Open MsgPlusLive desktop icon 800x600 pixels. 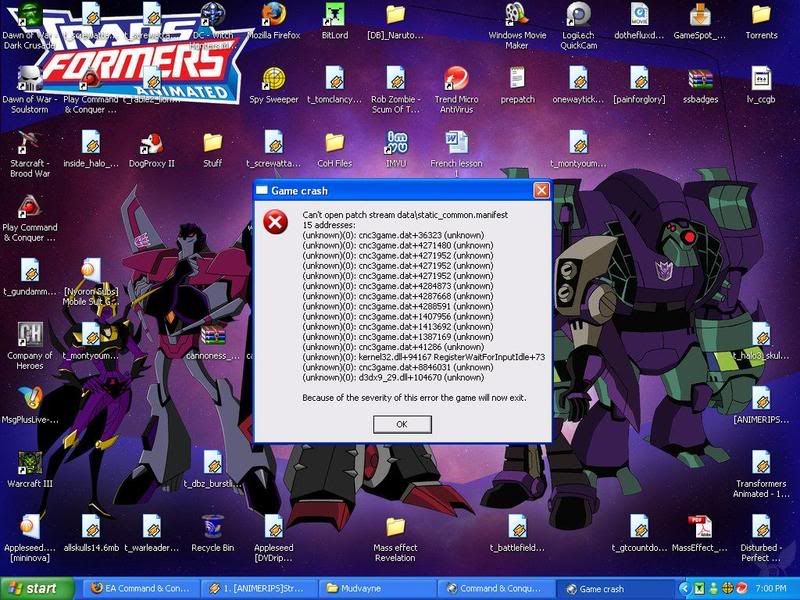tap(30, 399)
